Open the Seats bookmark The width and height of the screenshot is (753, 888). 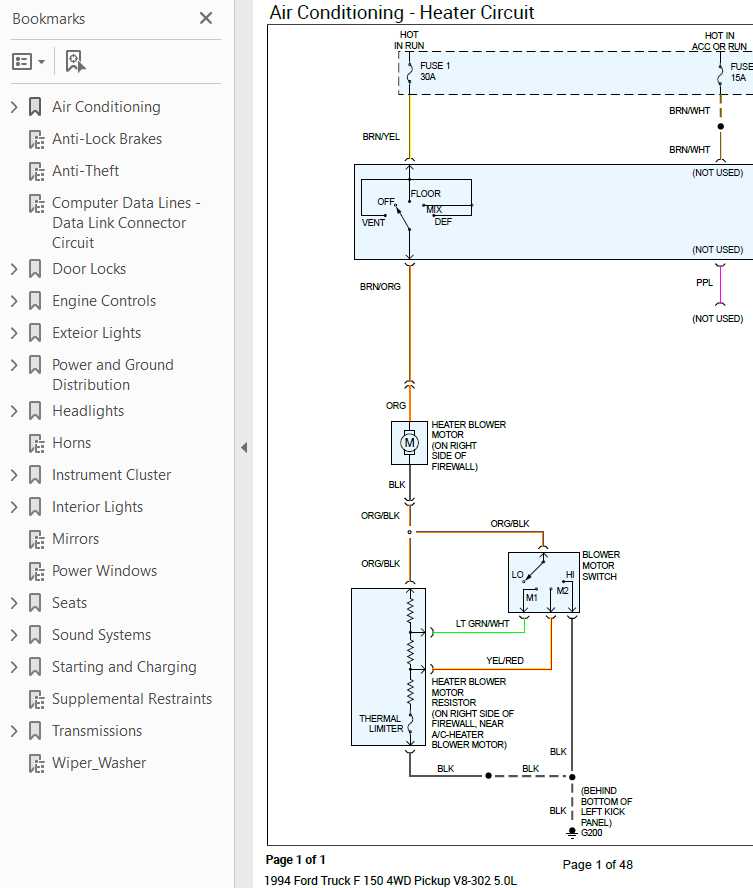69,603
